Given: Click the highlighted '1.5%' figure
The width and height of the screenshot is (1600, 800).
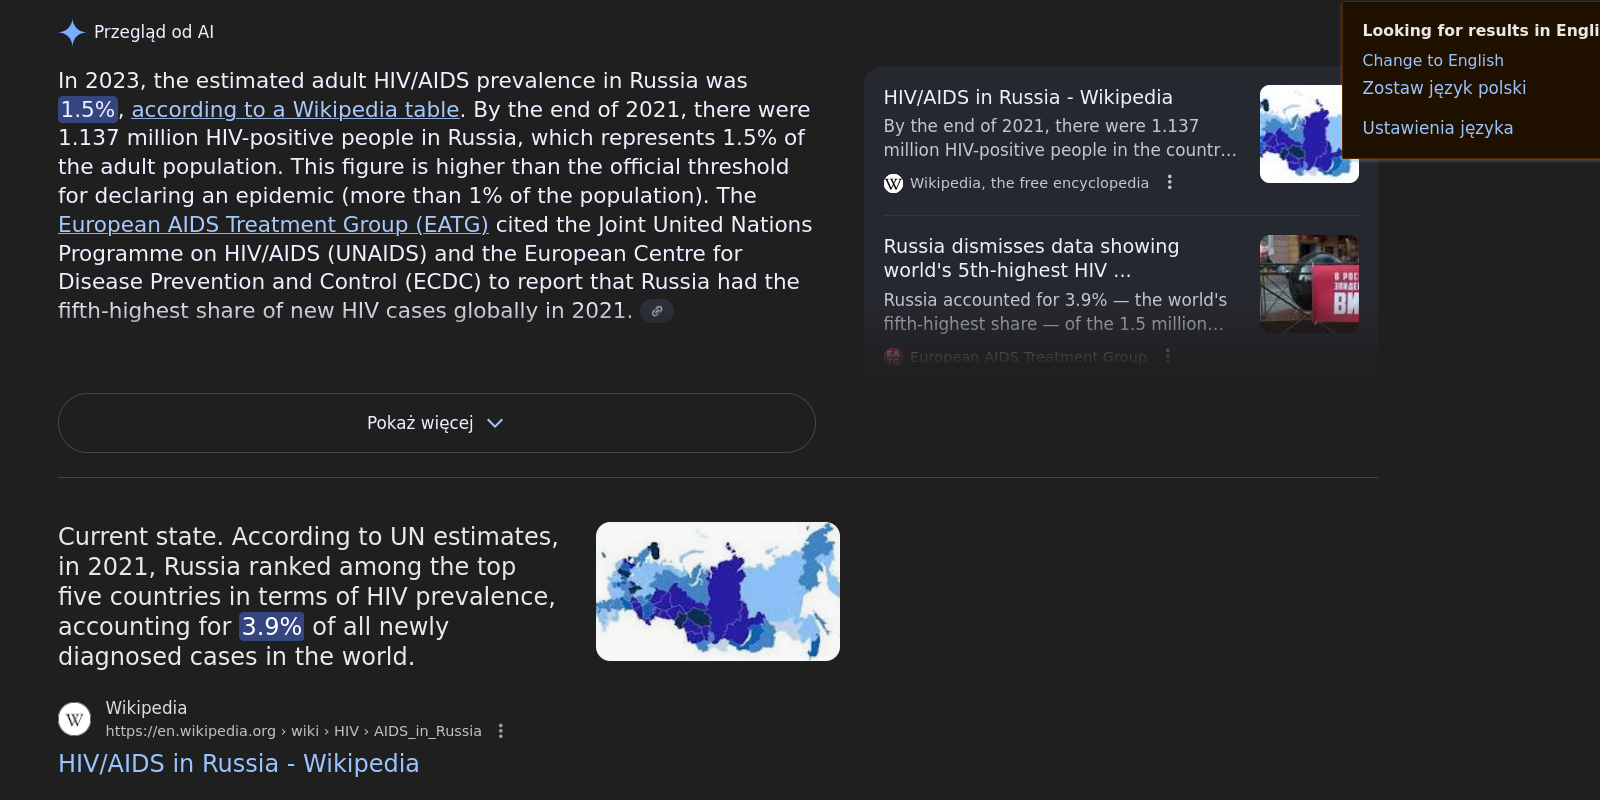Looking at the screenshot, I should click(88, 109).
